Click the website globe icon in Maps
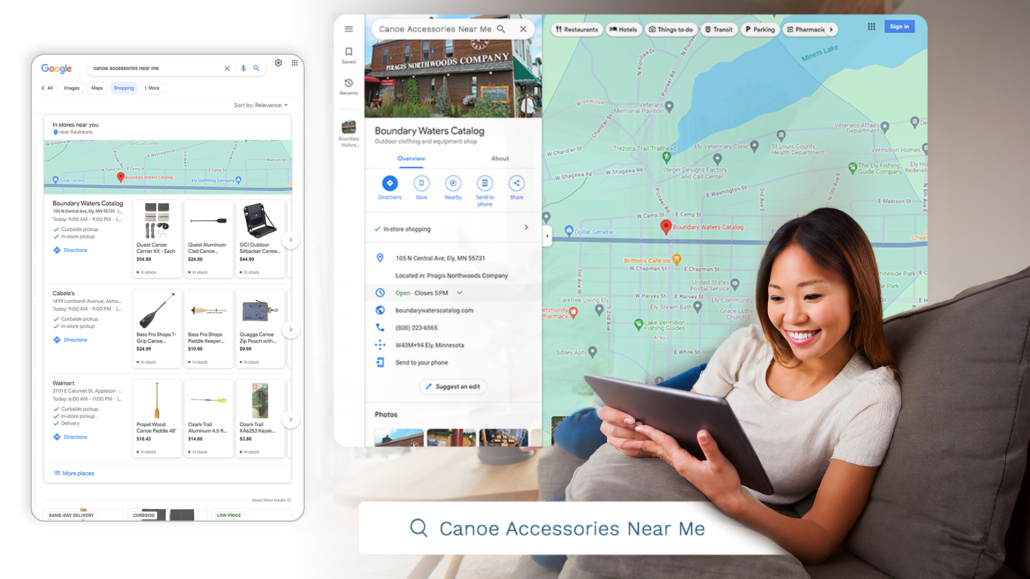This screenshot has height=579, width=1030. click(380, 310)
